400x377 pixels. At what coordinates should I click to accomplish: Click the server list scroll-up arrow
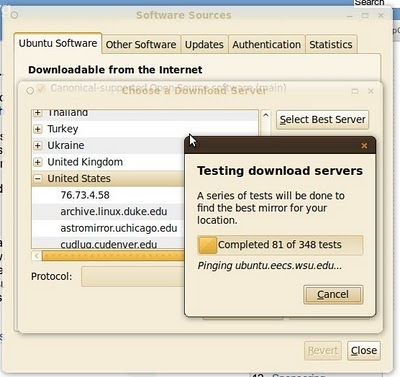265,115
